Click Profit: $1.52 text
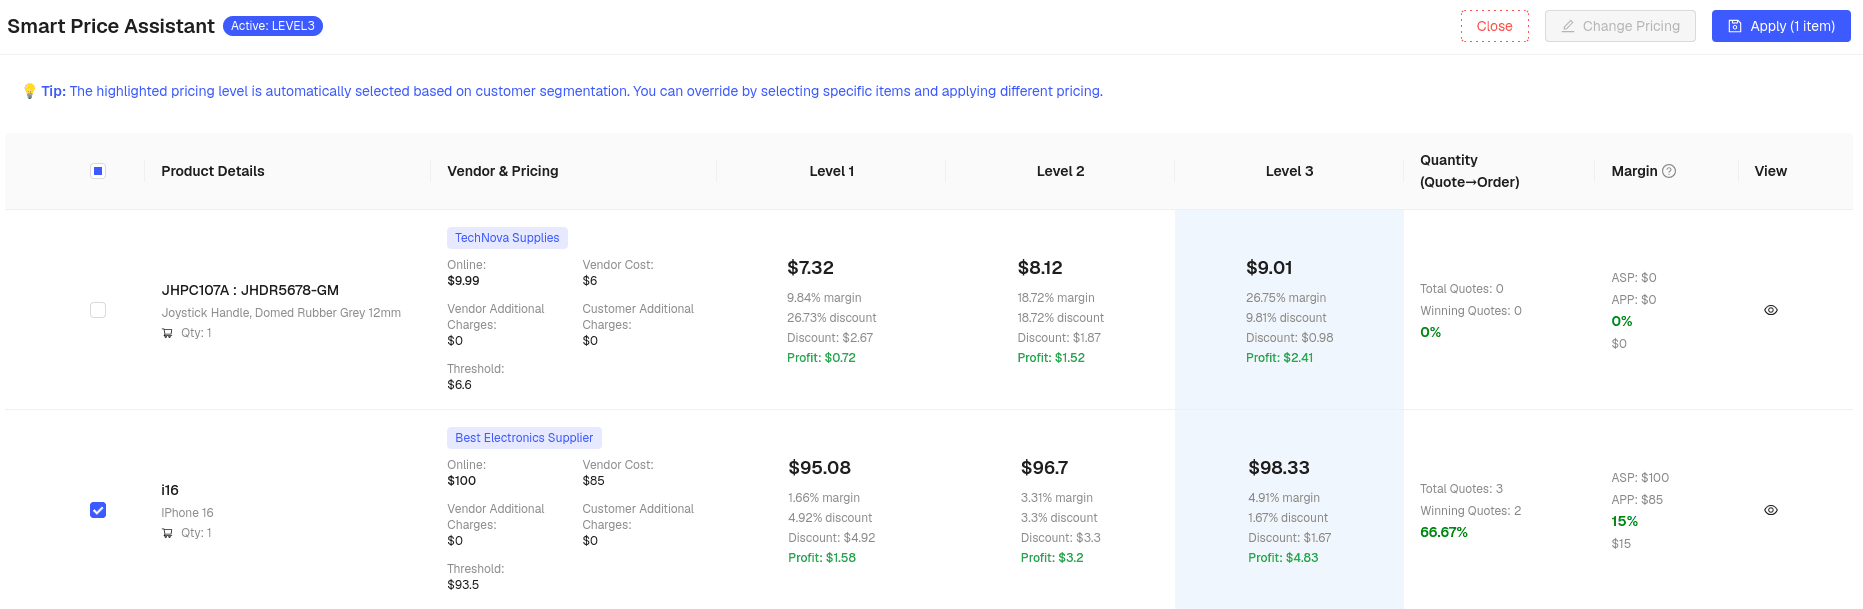 pos(1051,358)
